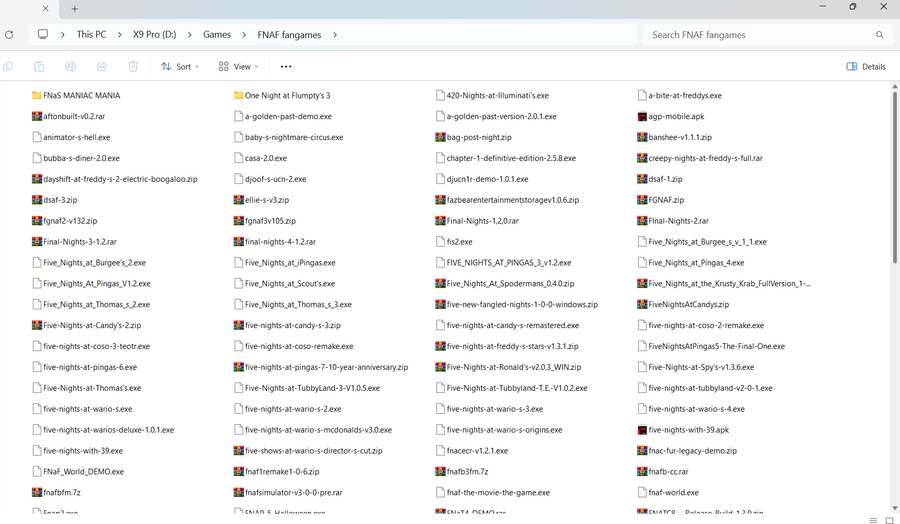
Task: Click the file icon of animator-s-hell.exe
Action: (37, 137)
